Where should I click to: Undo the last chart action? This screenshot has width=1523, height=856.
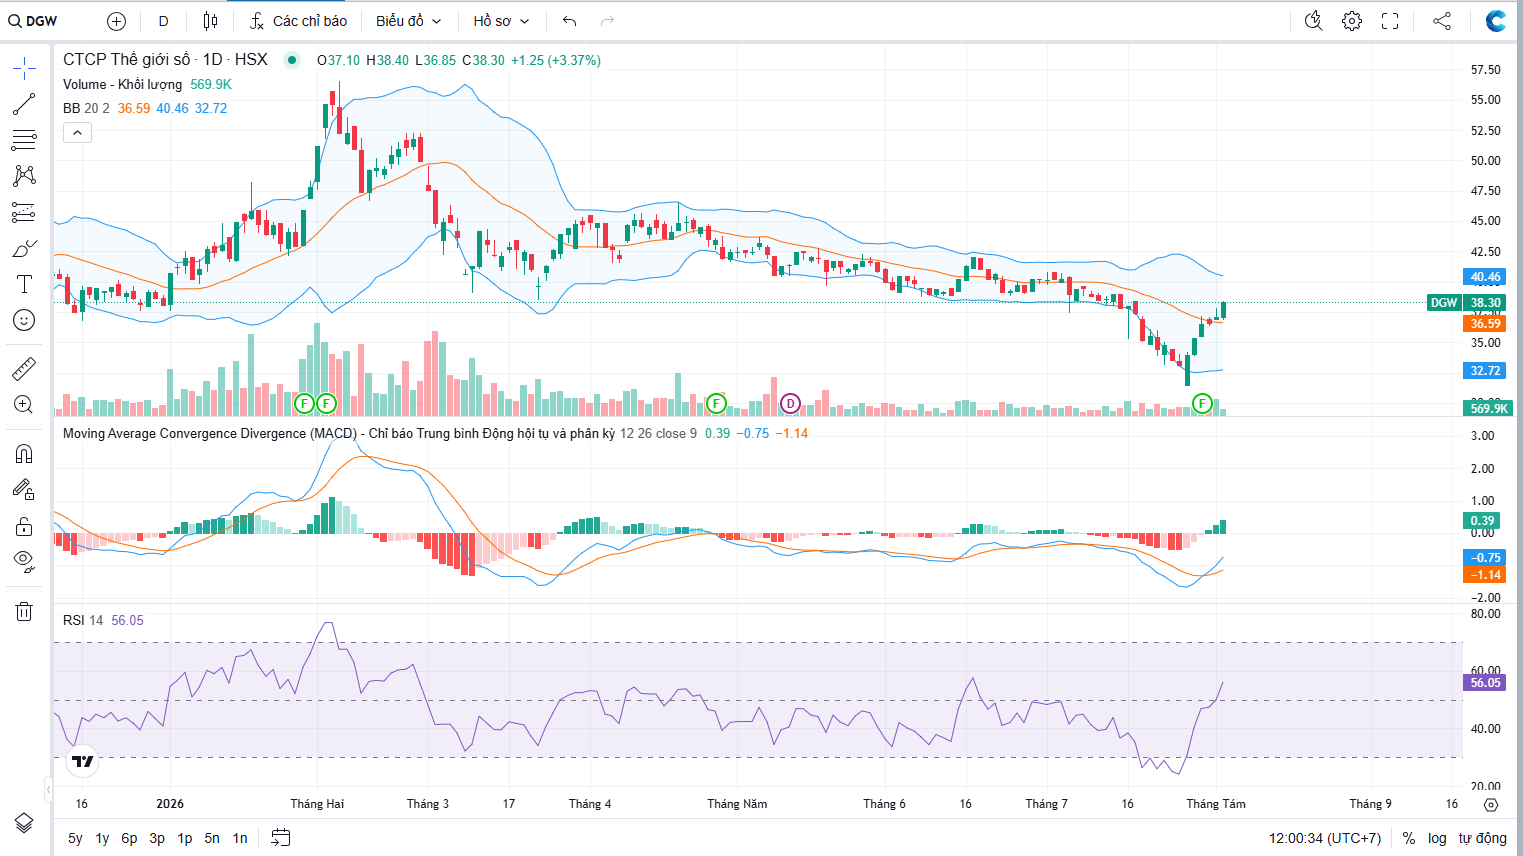570,21
